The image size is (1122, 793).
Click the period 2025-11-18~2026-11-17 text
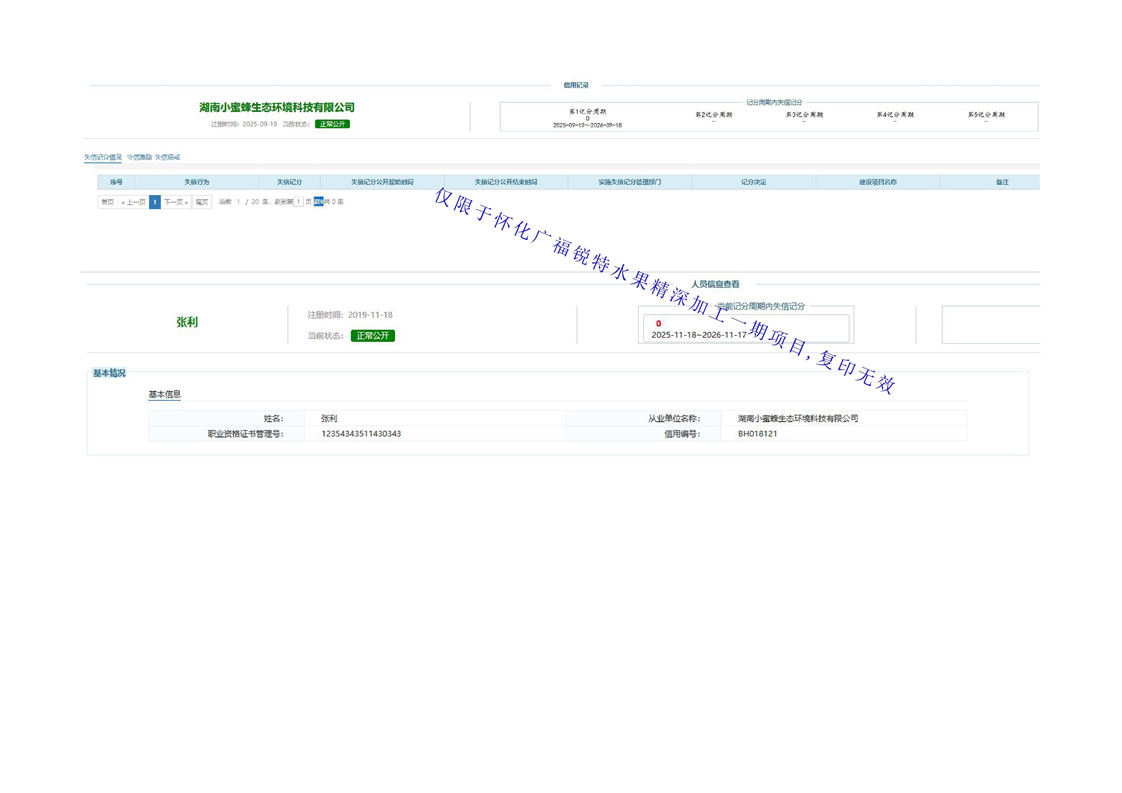(x=699, y=335)
